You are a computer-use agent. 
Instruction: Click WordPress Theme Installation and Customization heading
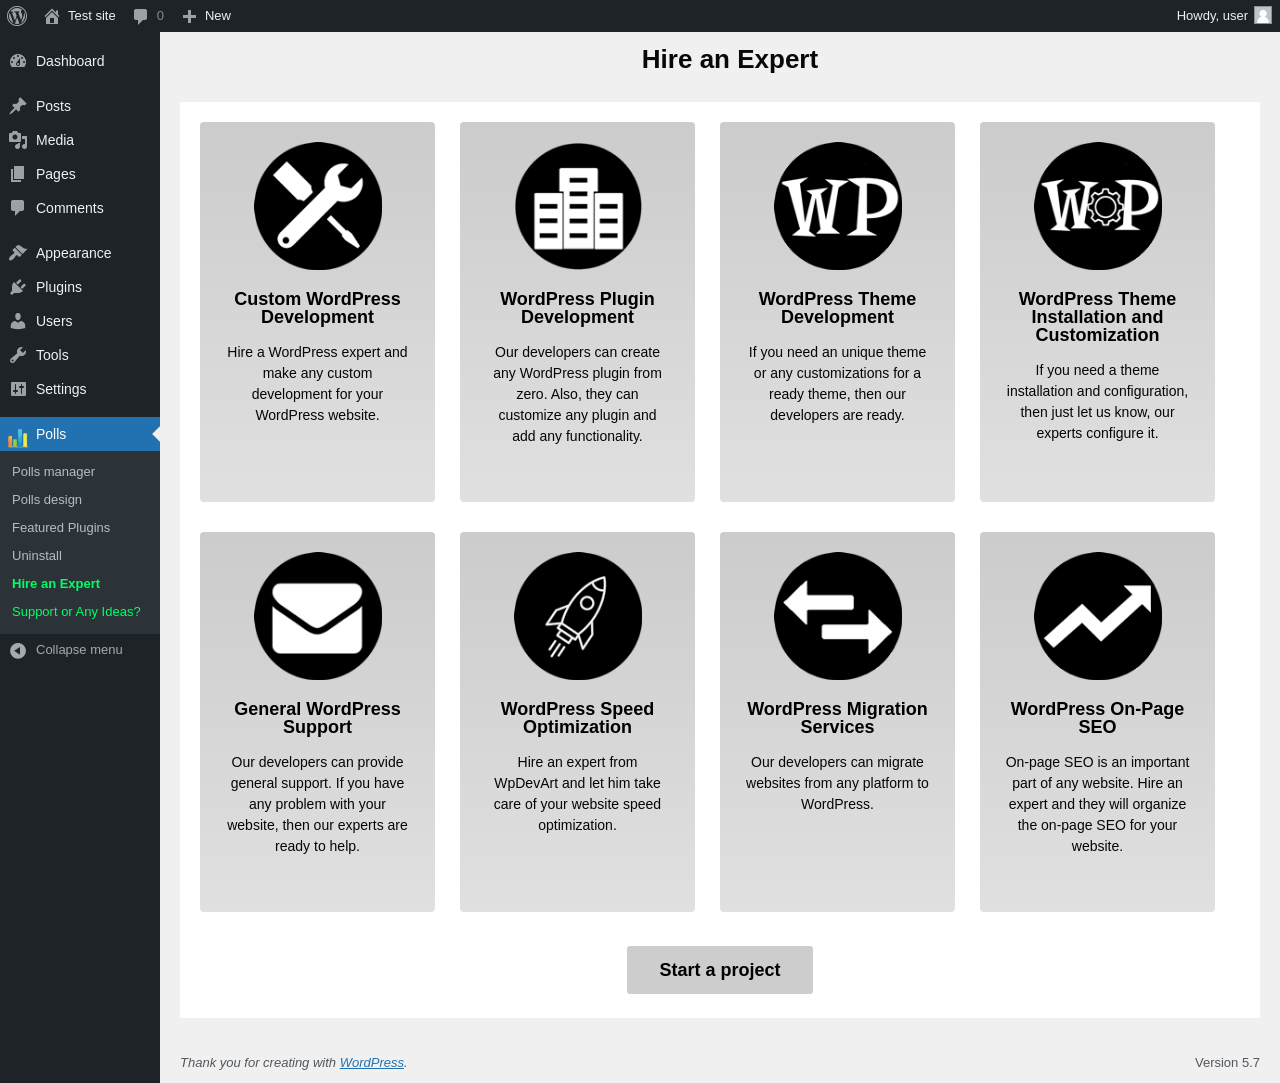[1098, 317]
